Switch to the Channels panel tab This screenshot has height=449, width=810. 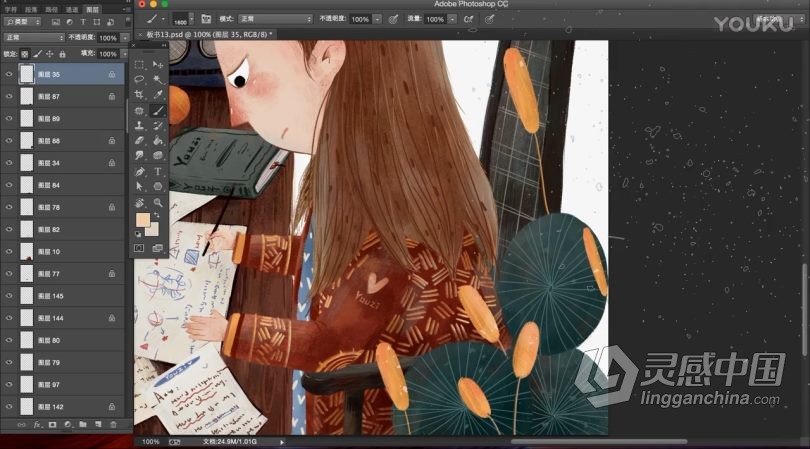[71, 9]
